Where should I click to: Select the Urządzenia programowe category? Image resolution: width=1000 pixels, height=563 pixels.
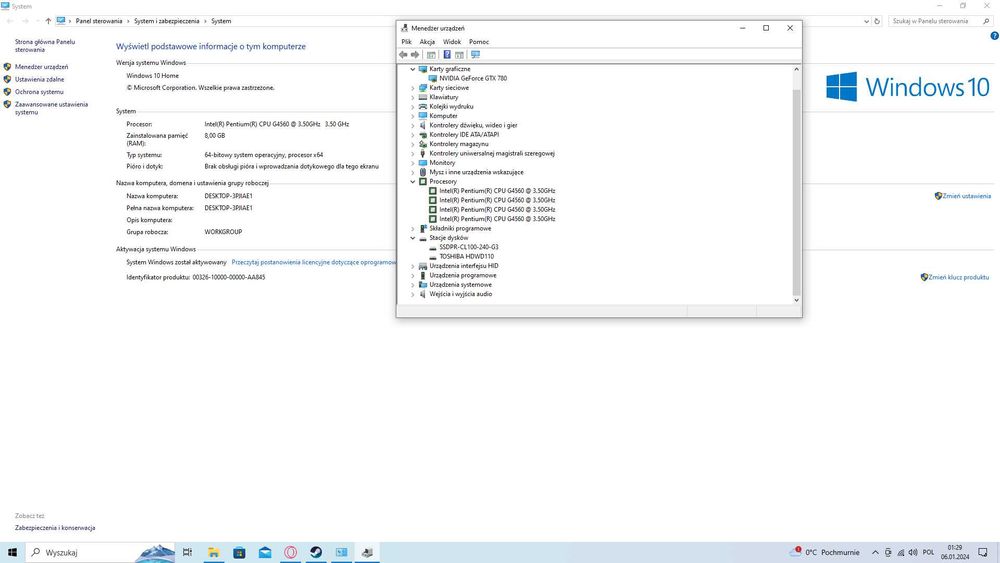point(462,275)
